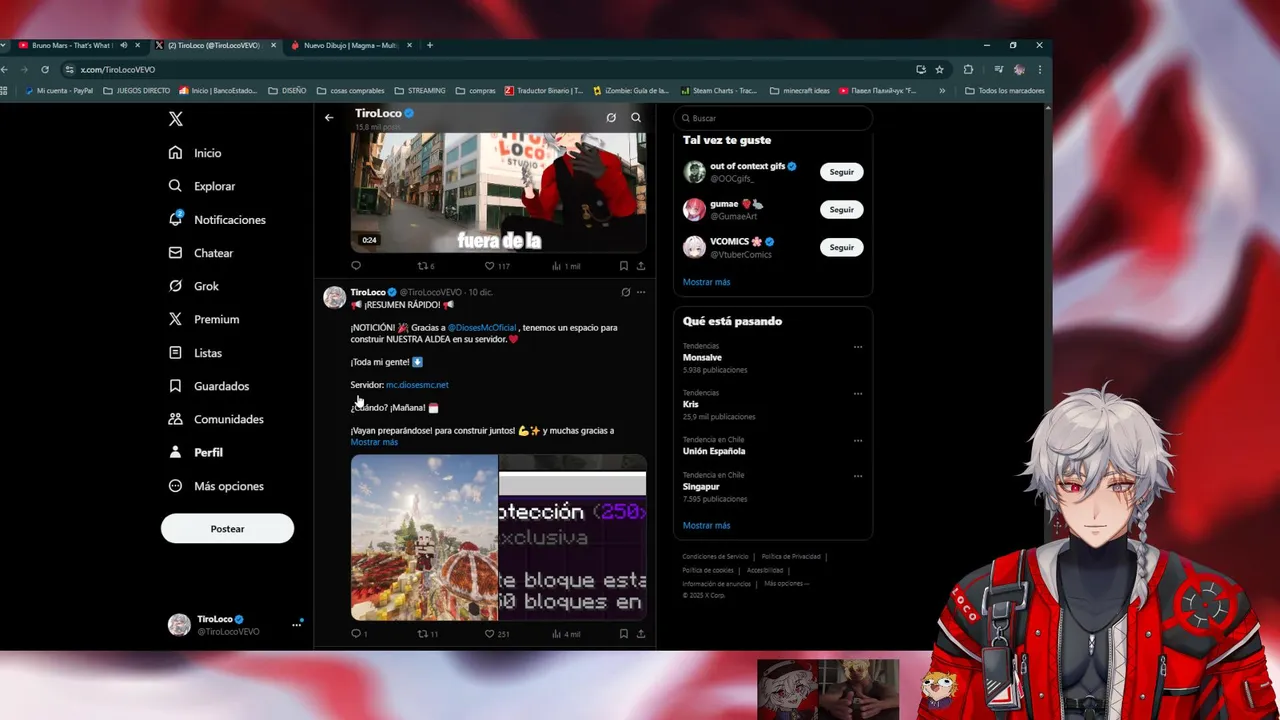Open @DiosesMcOficial mention link

click(x=482, y=328)
